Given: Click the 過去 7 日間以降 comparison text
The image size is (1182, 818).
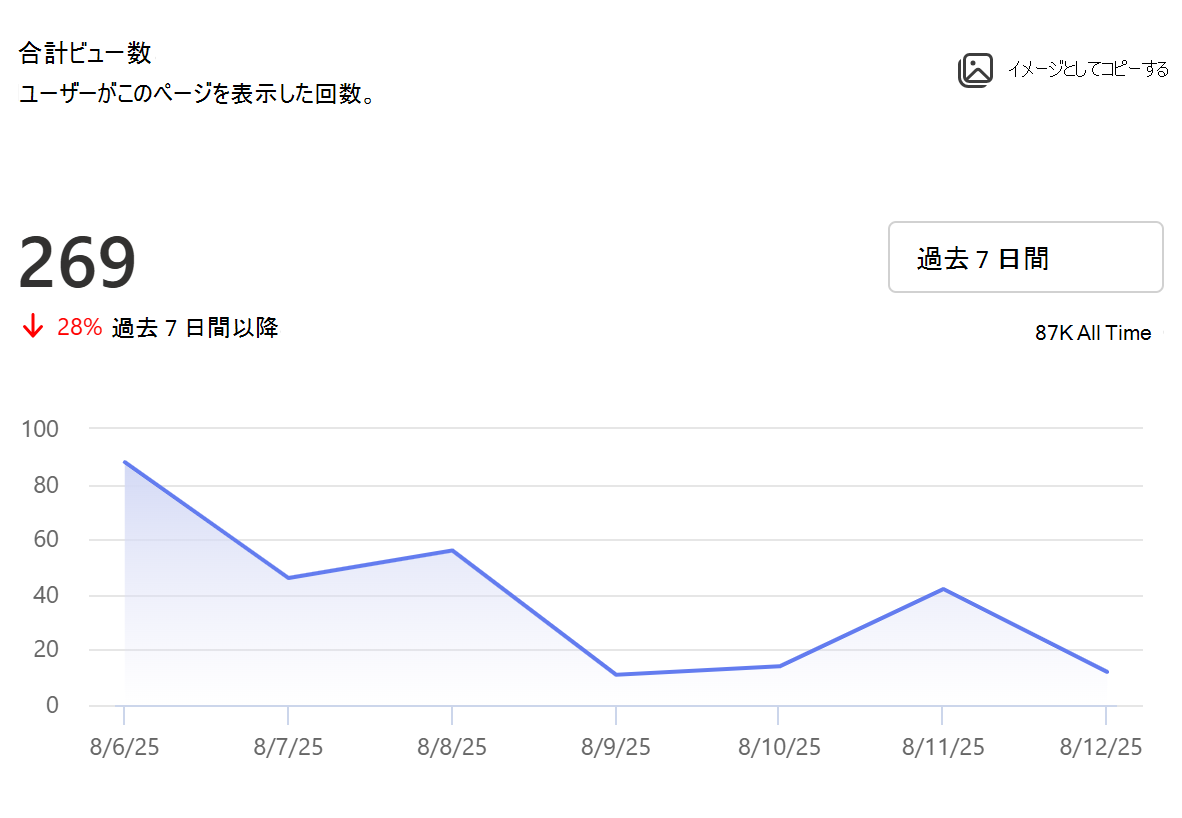Looking at the screenshot, I should [x=195, y=327].
